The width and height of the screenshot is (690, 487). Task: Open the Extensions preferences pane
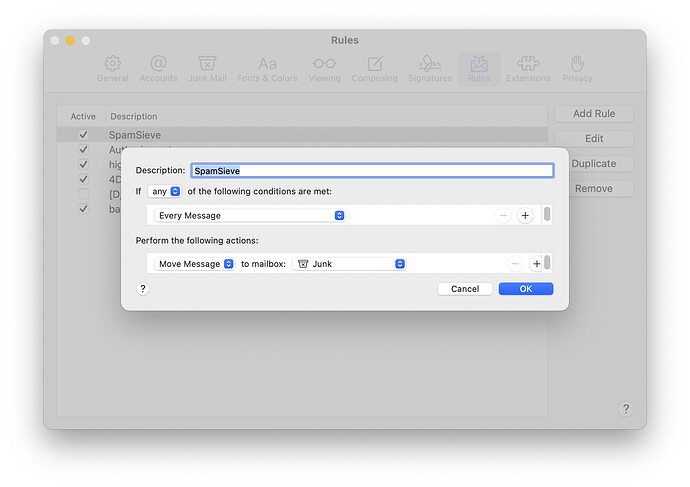pos(528,69)
